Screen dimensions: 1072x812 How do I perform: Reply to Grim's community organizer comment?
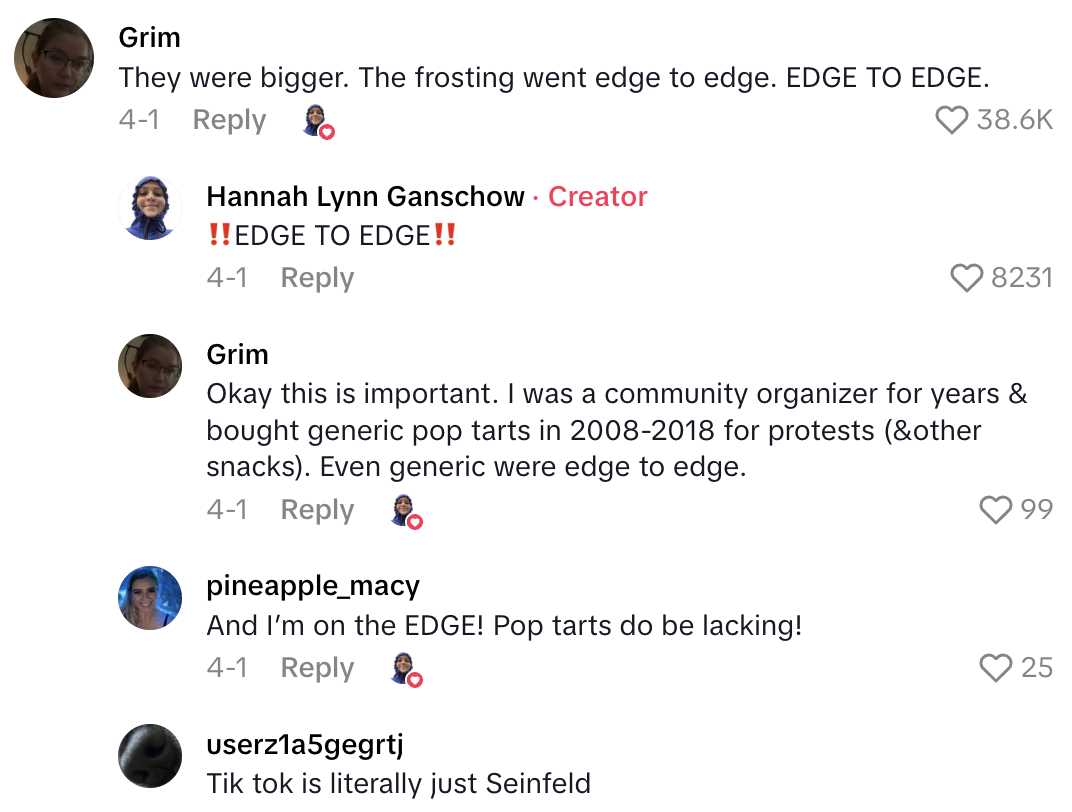(317, 510)
